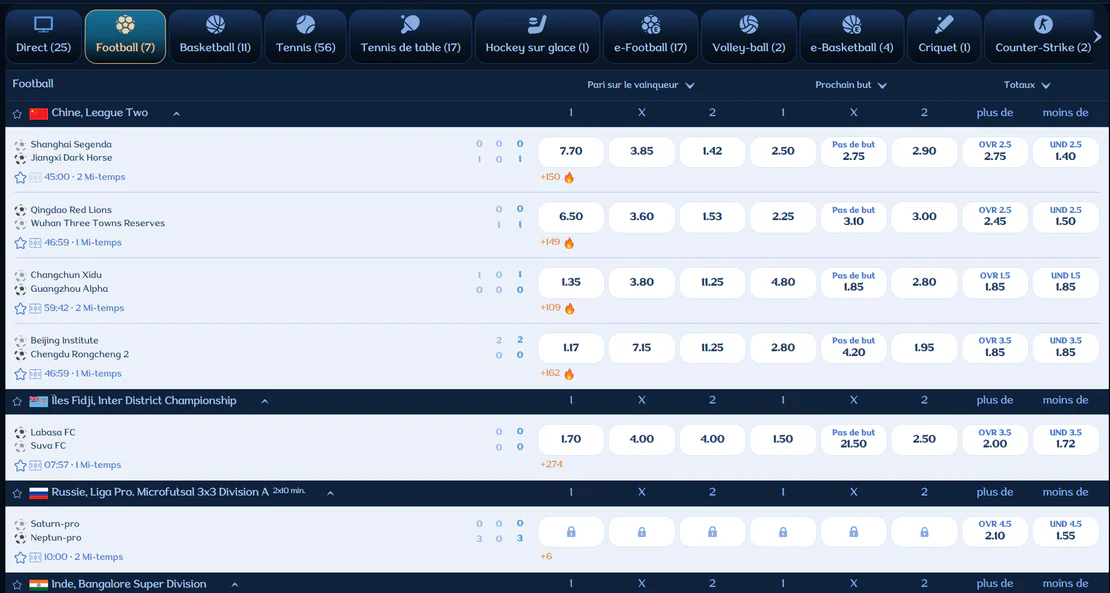Image resolution: width=1110 pixels, height=593 pixels.
Task: Click the Shanghai Segenda team ball icon
Action: click(20, 144)
